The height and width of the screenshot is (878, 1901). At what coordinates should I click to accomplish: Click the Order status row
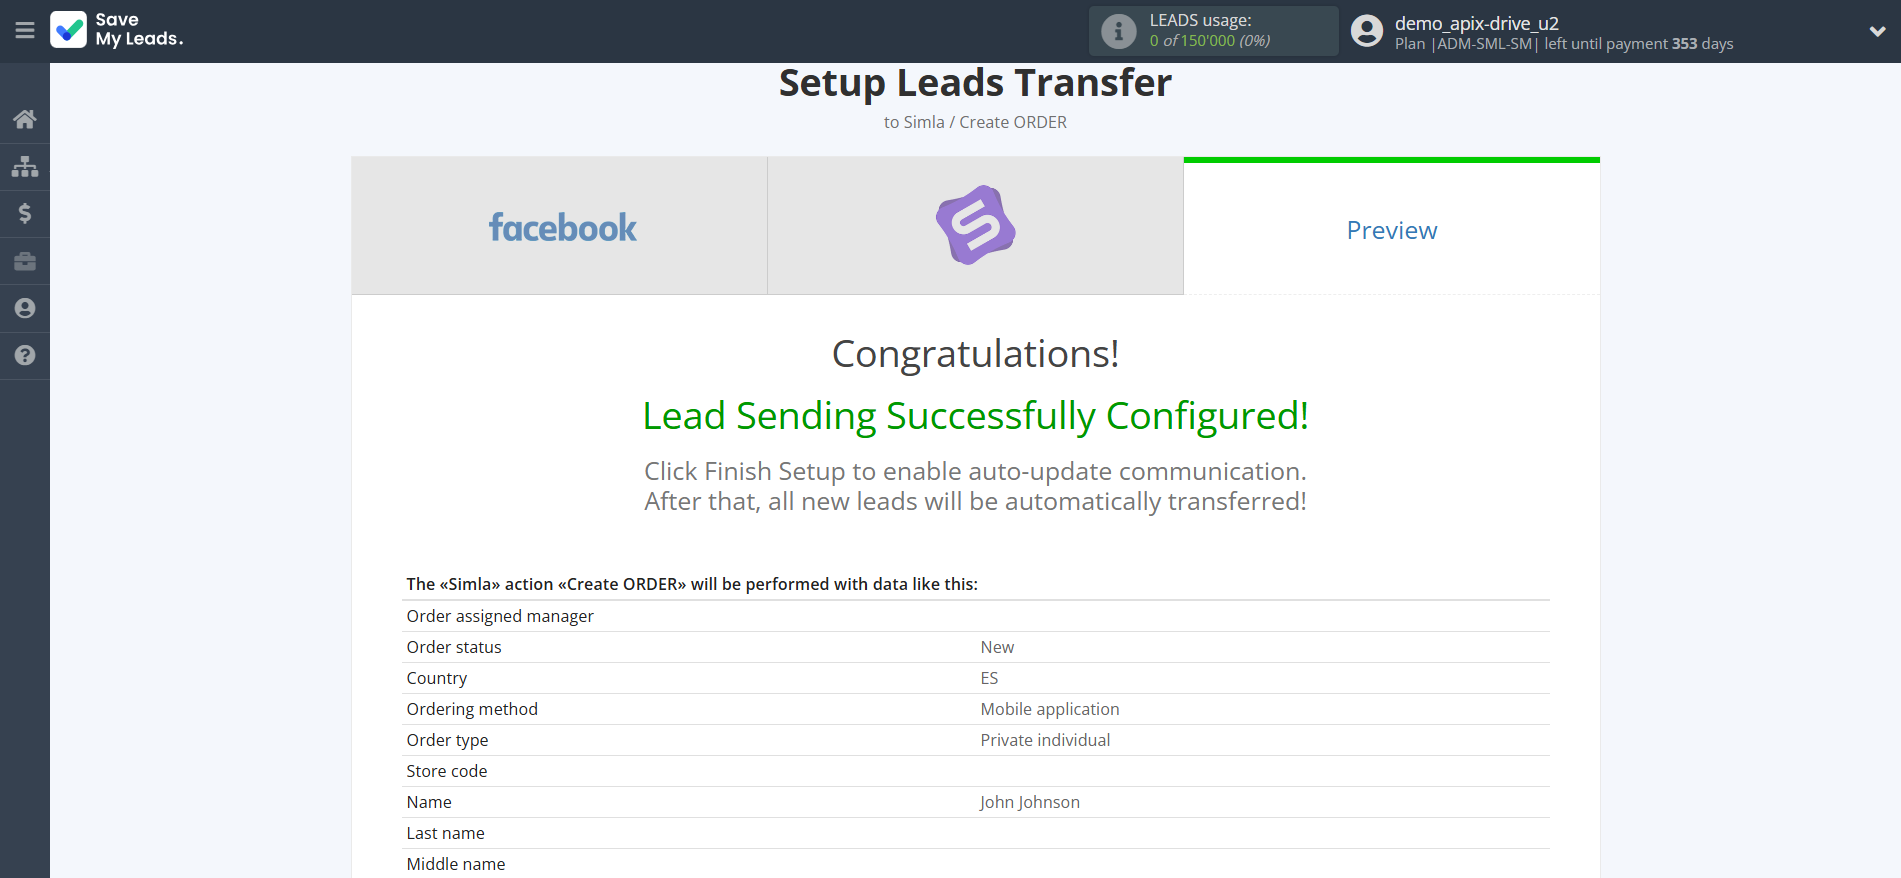(x=975, y=647)
